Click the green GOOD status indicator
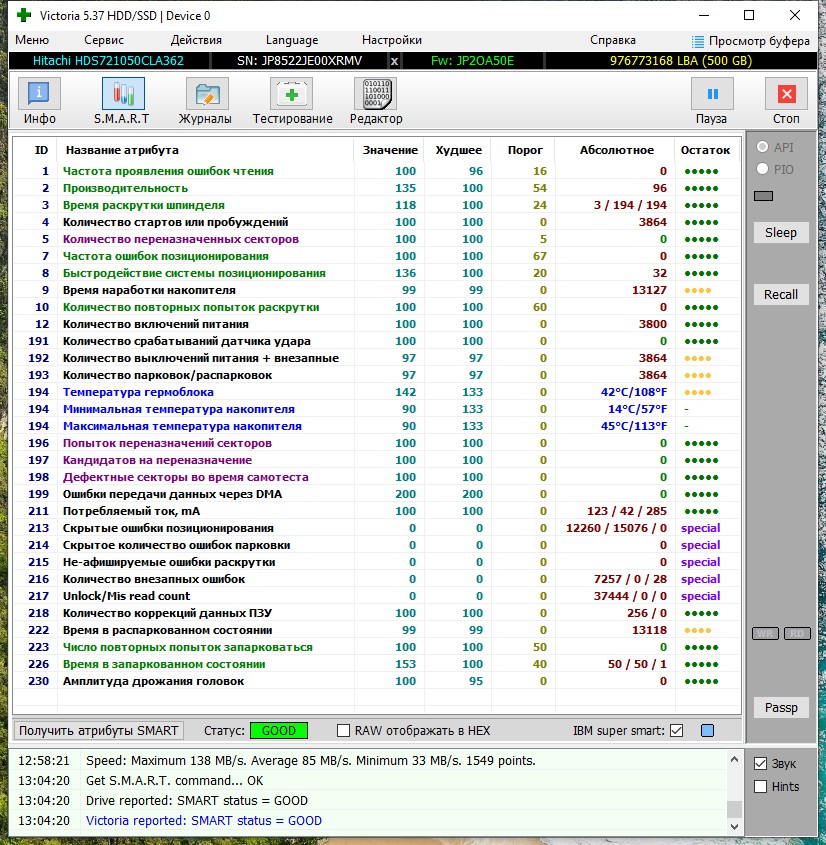Viewport: 826px width, 845px height. click(279, 731)
